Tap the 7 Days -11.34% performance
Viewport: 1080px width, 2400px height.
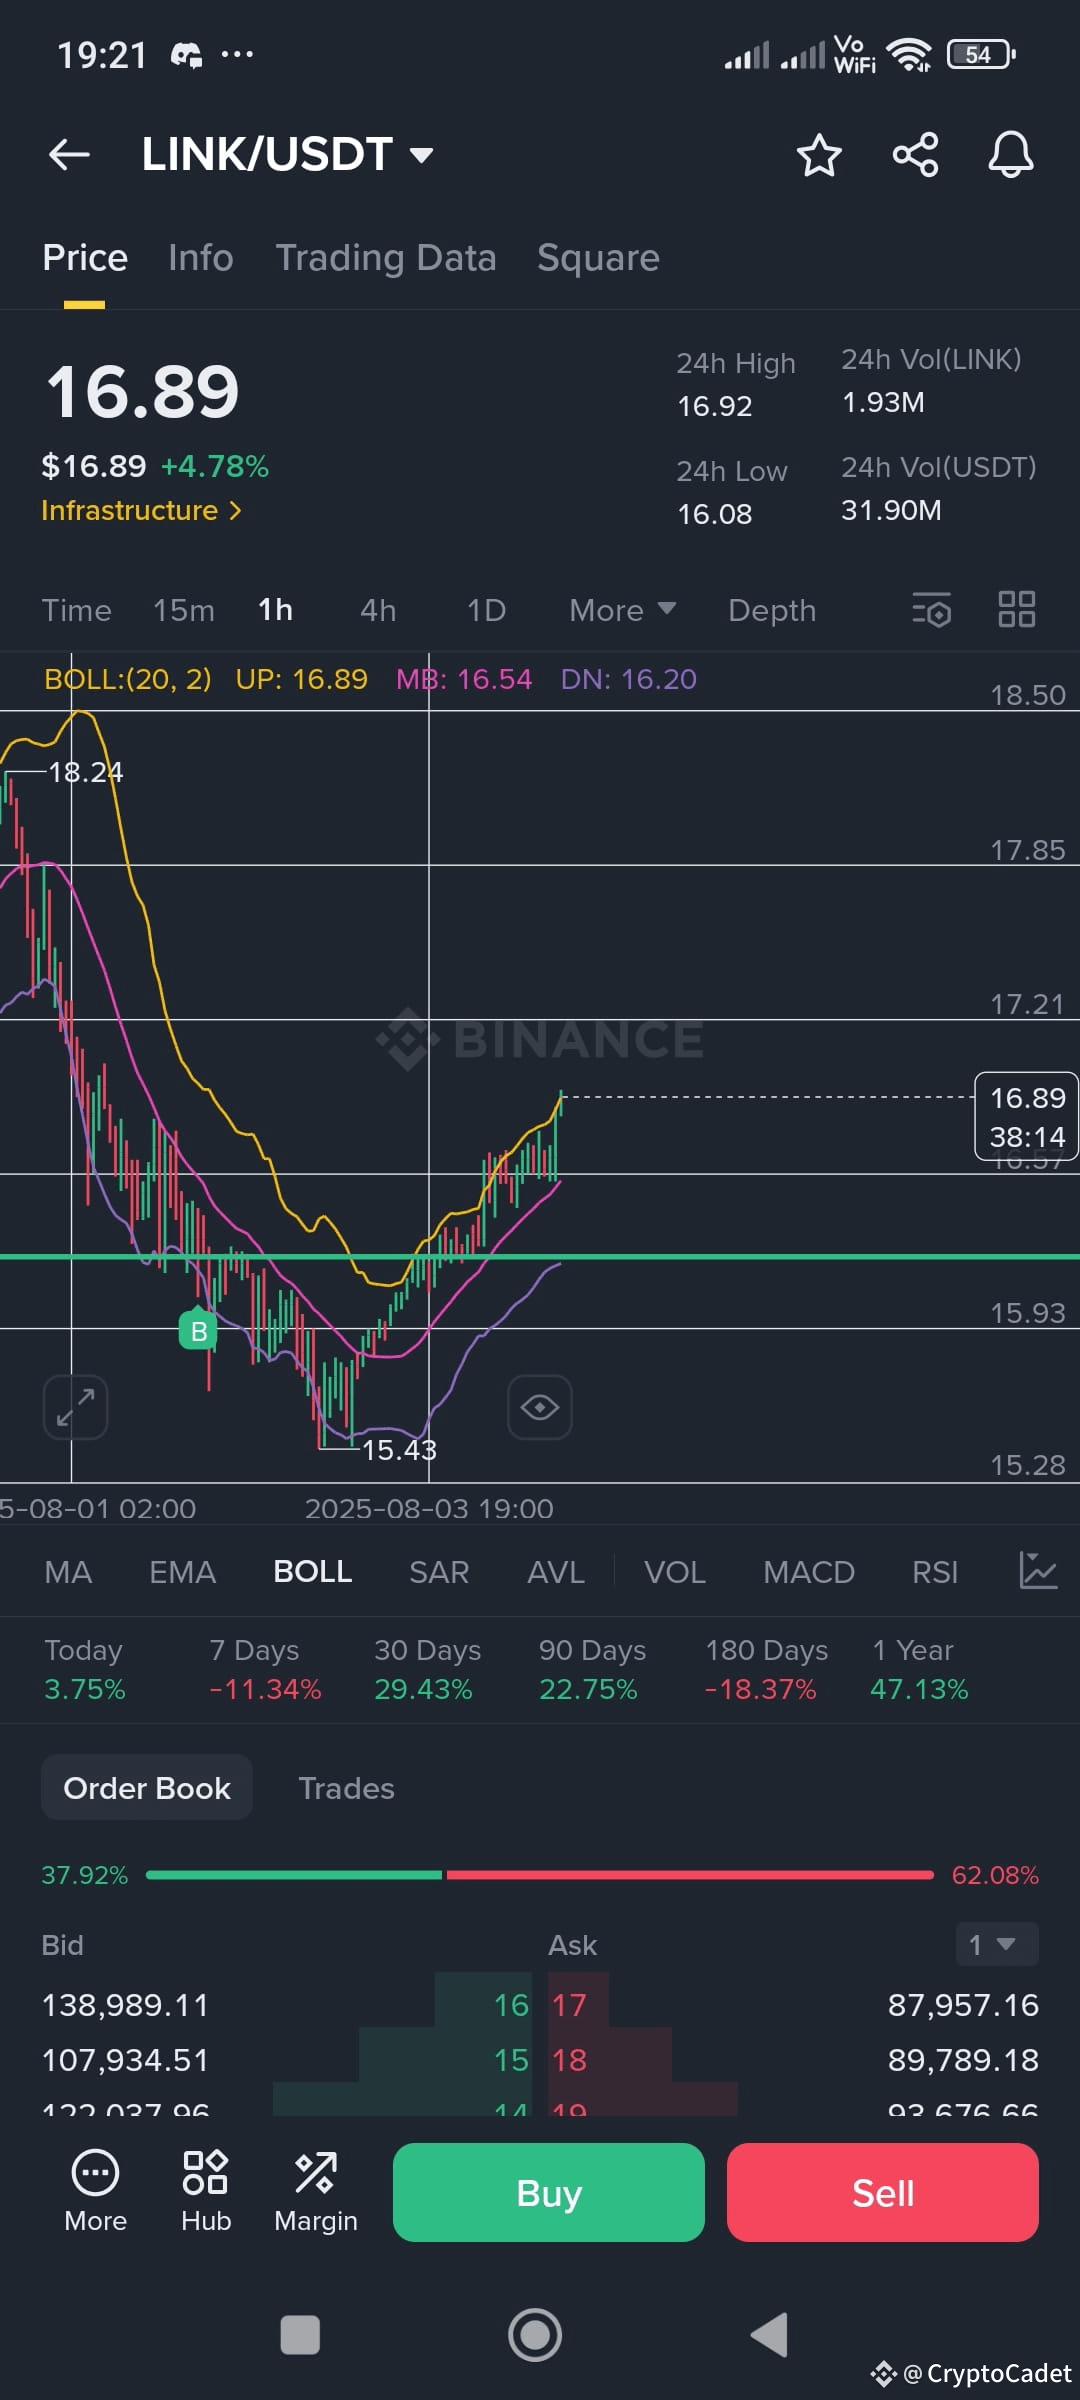[265, 1670]
